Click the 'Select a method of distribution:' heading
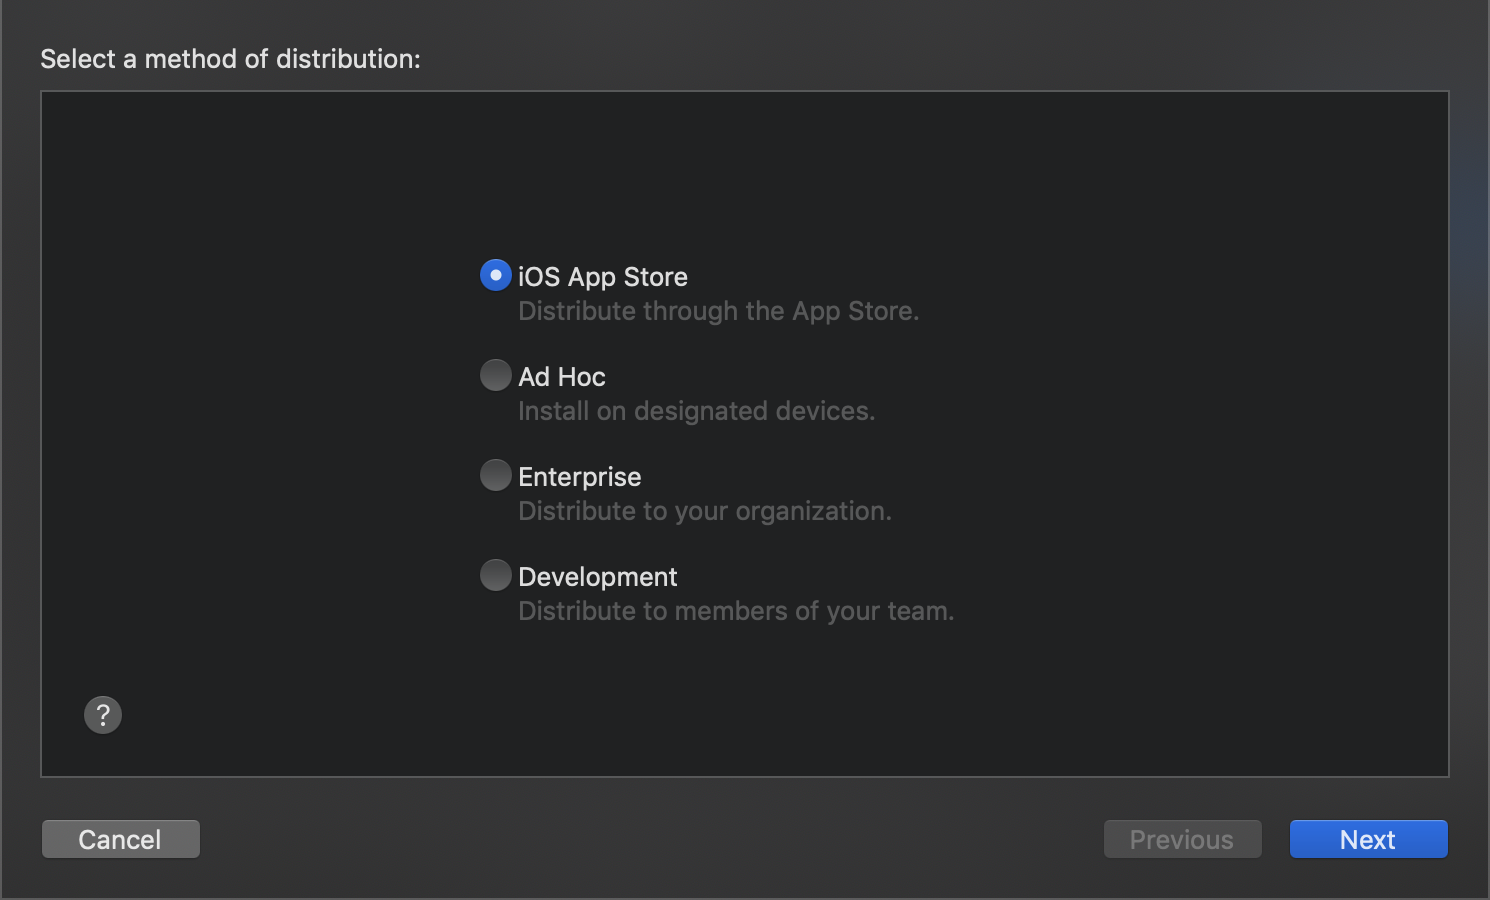Viewport: 1490px width, 900px height. [x=230, y=59]
